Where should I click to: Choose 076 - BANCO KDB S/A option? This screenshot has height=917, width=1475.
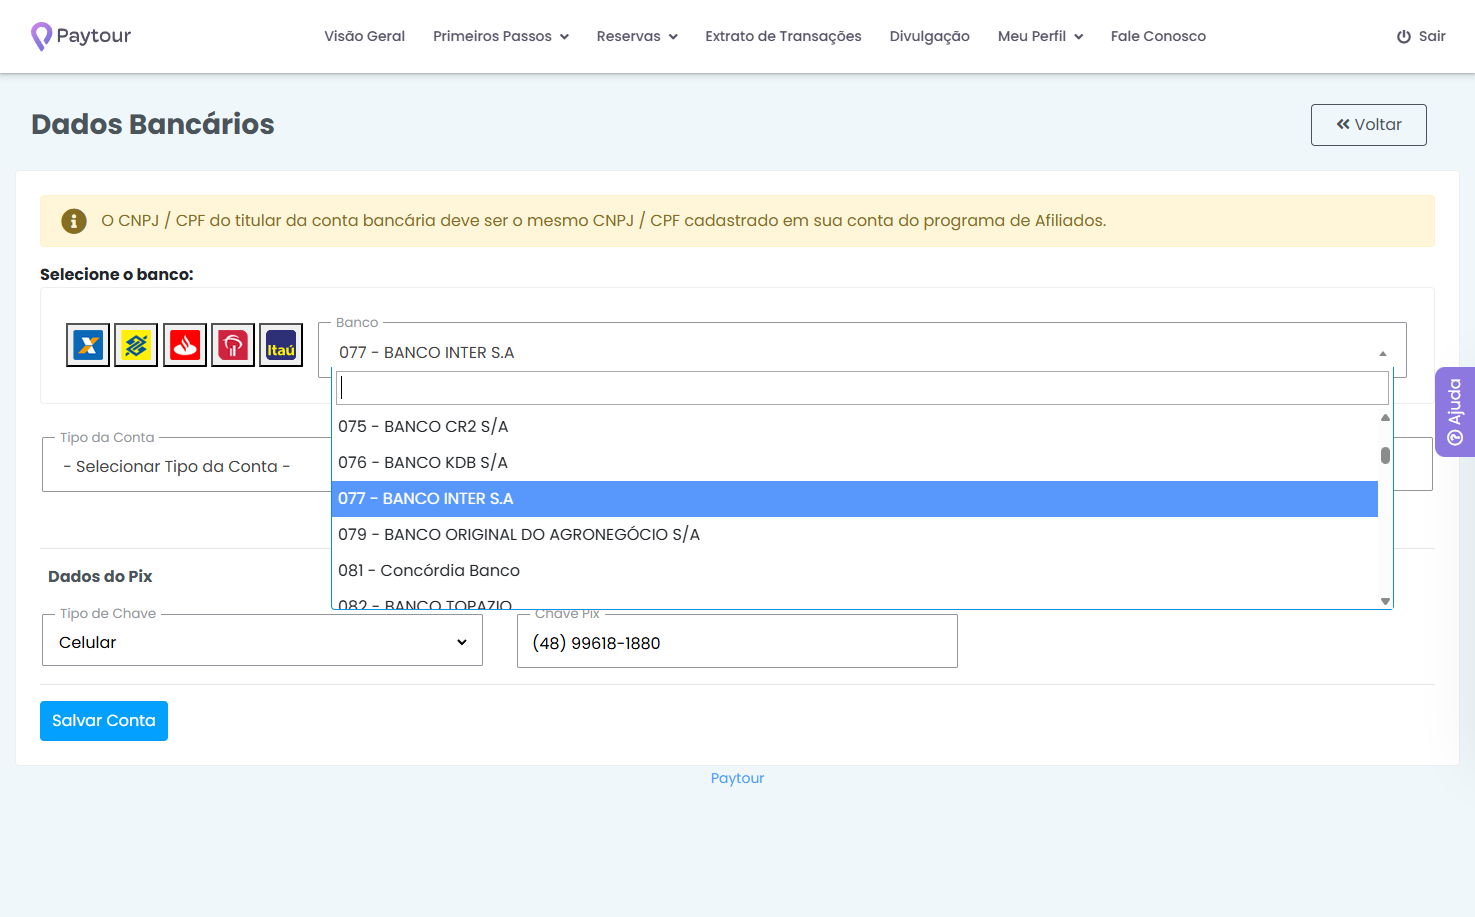(x=855, y=462)
